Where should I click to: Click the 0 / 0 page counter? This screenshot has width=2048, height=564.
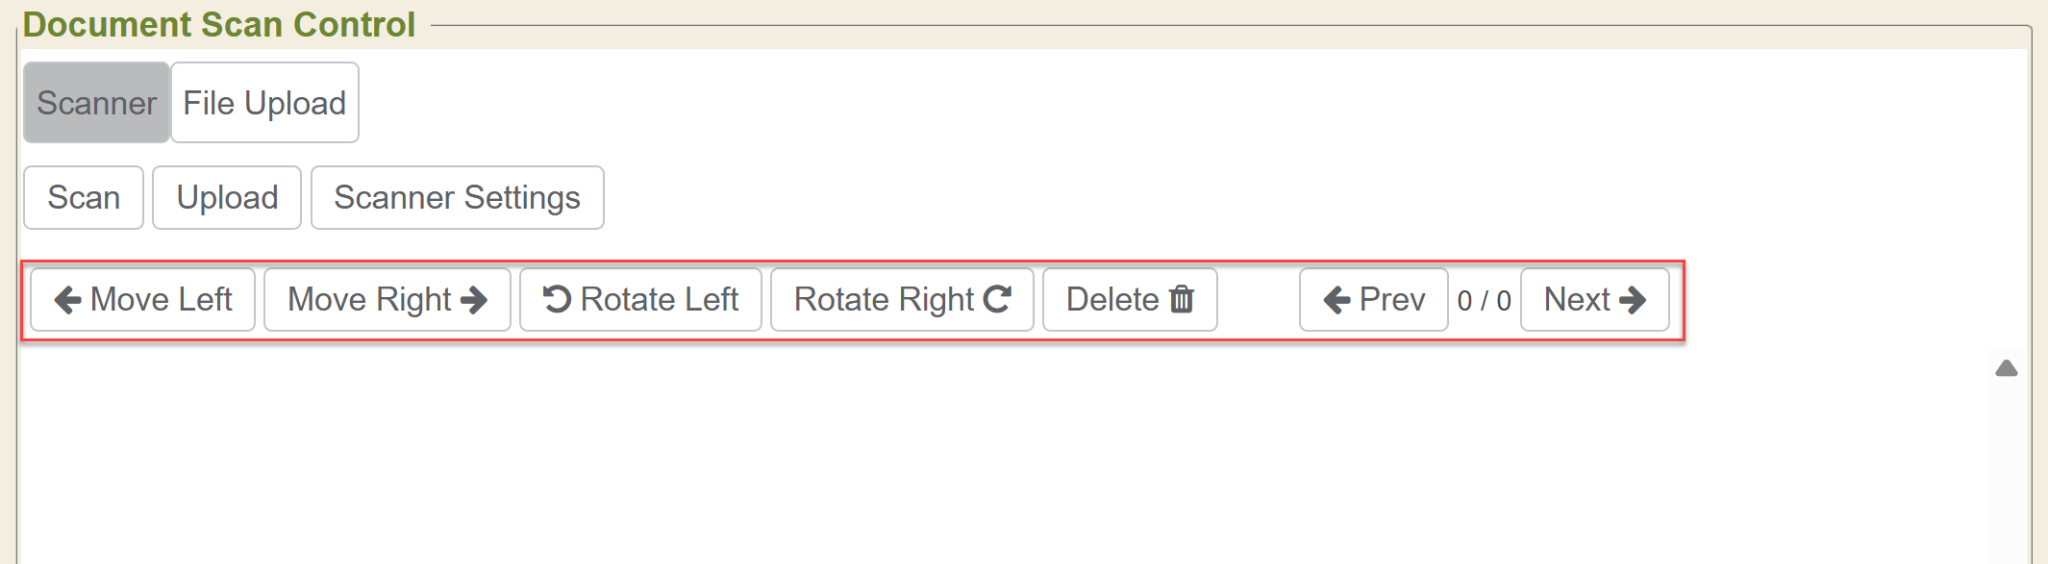[x=1484, y=301]
